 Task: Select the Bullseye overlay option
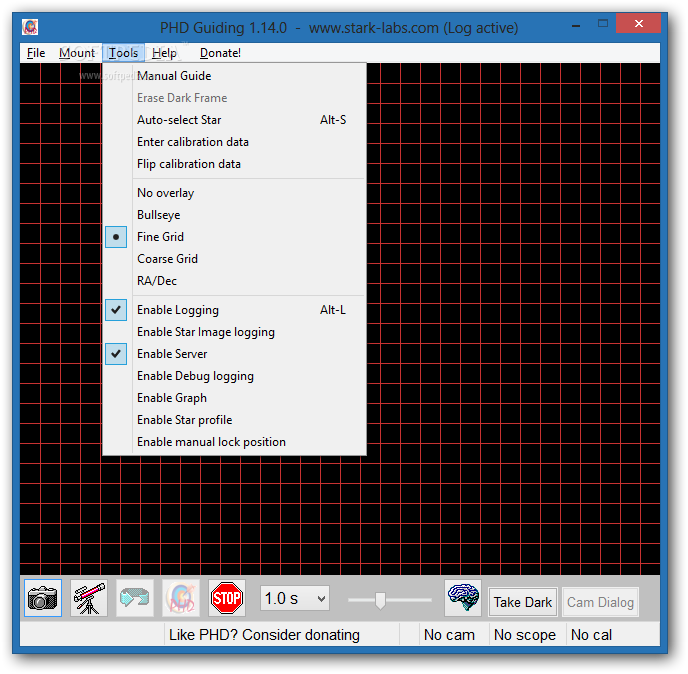point(235,215)
